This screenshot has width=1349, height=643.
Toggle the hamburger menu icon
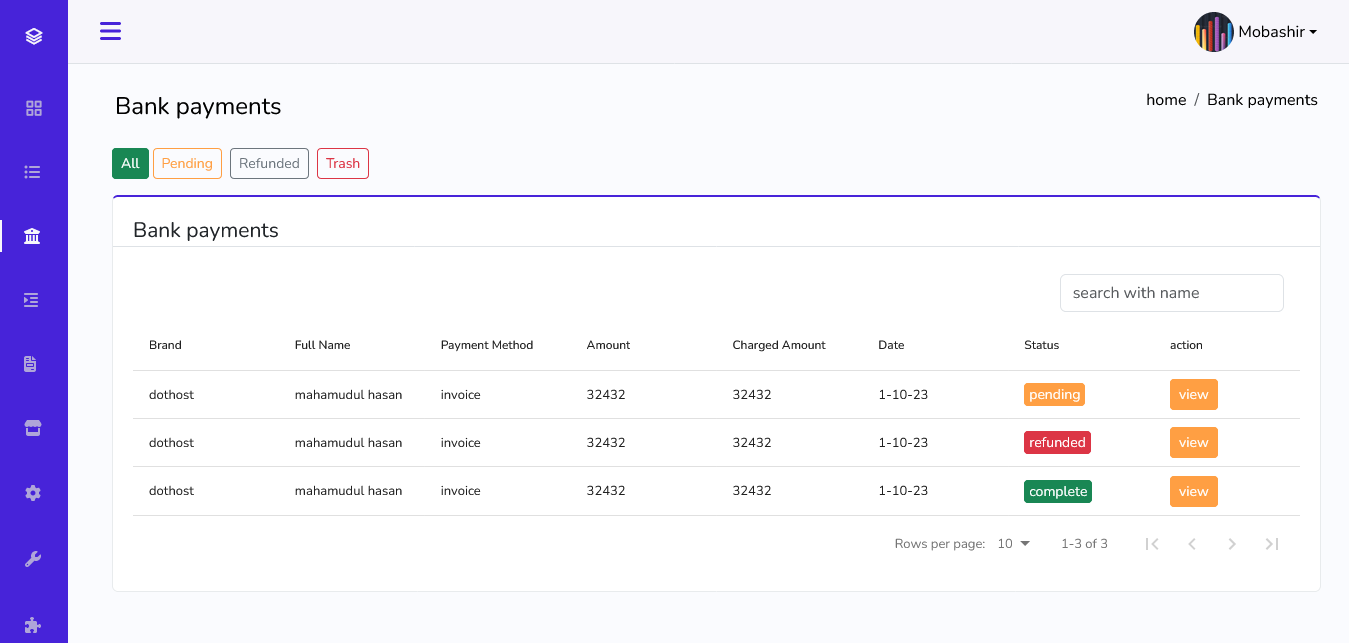tap(110, 31)
